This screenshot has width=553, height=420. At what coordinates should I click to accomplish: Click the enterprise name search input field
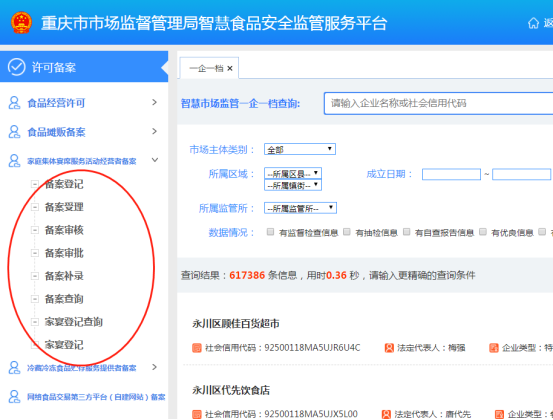(438, 103)
